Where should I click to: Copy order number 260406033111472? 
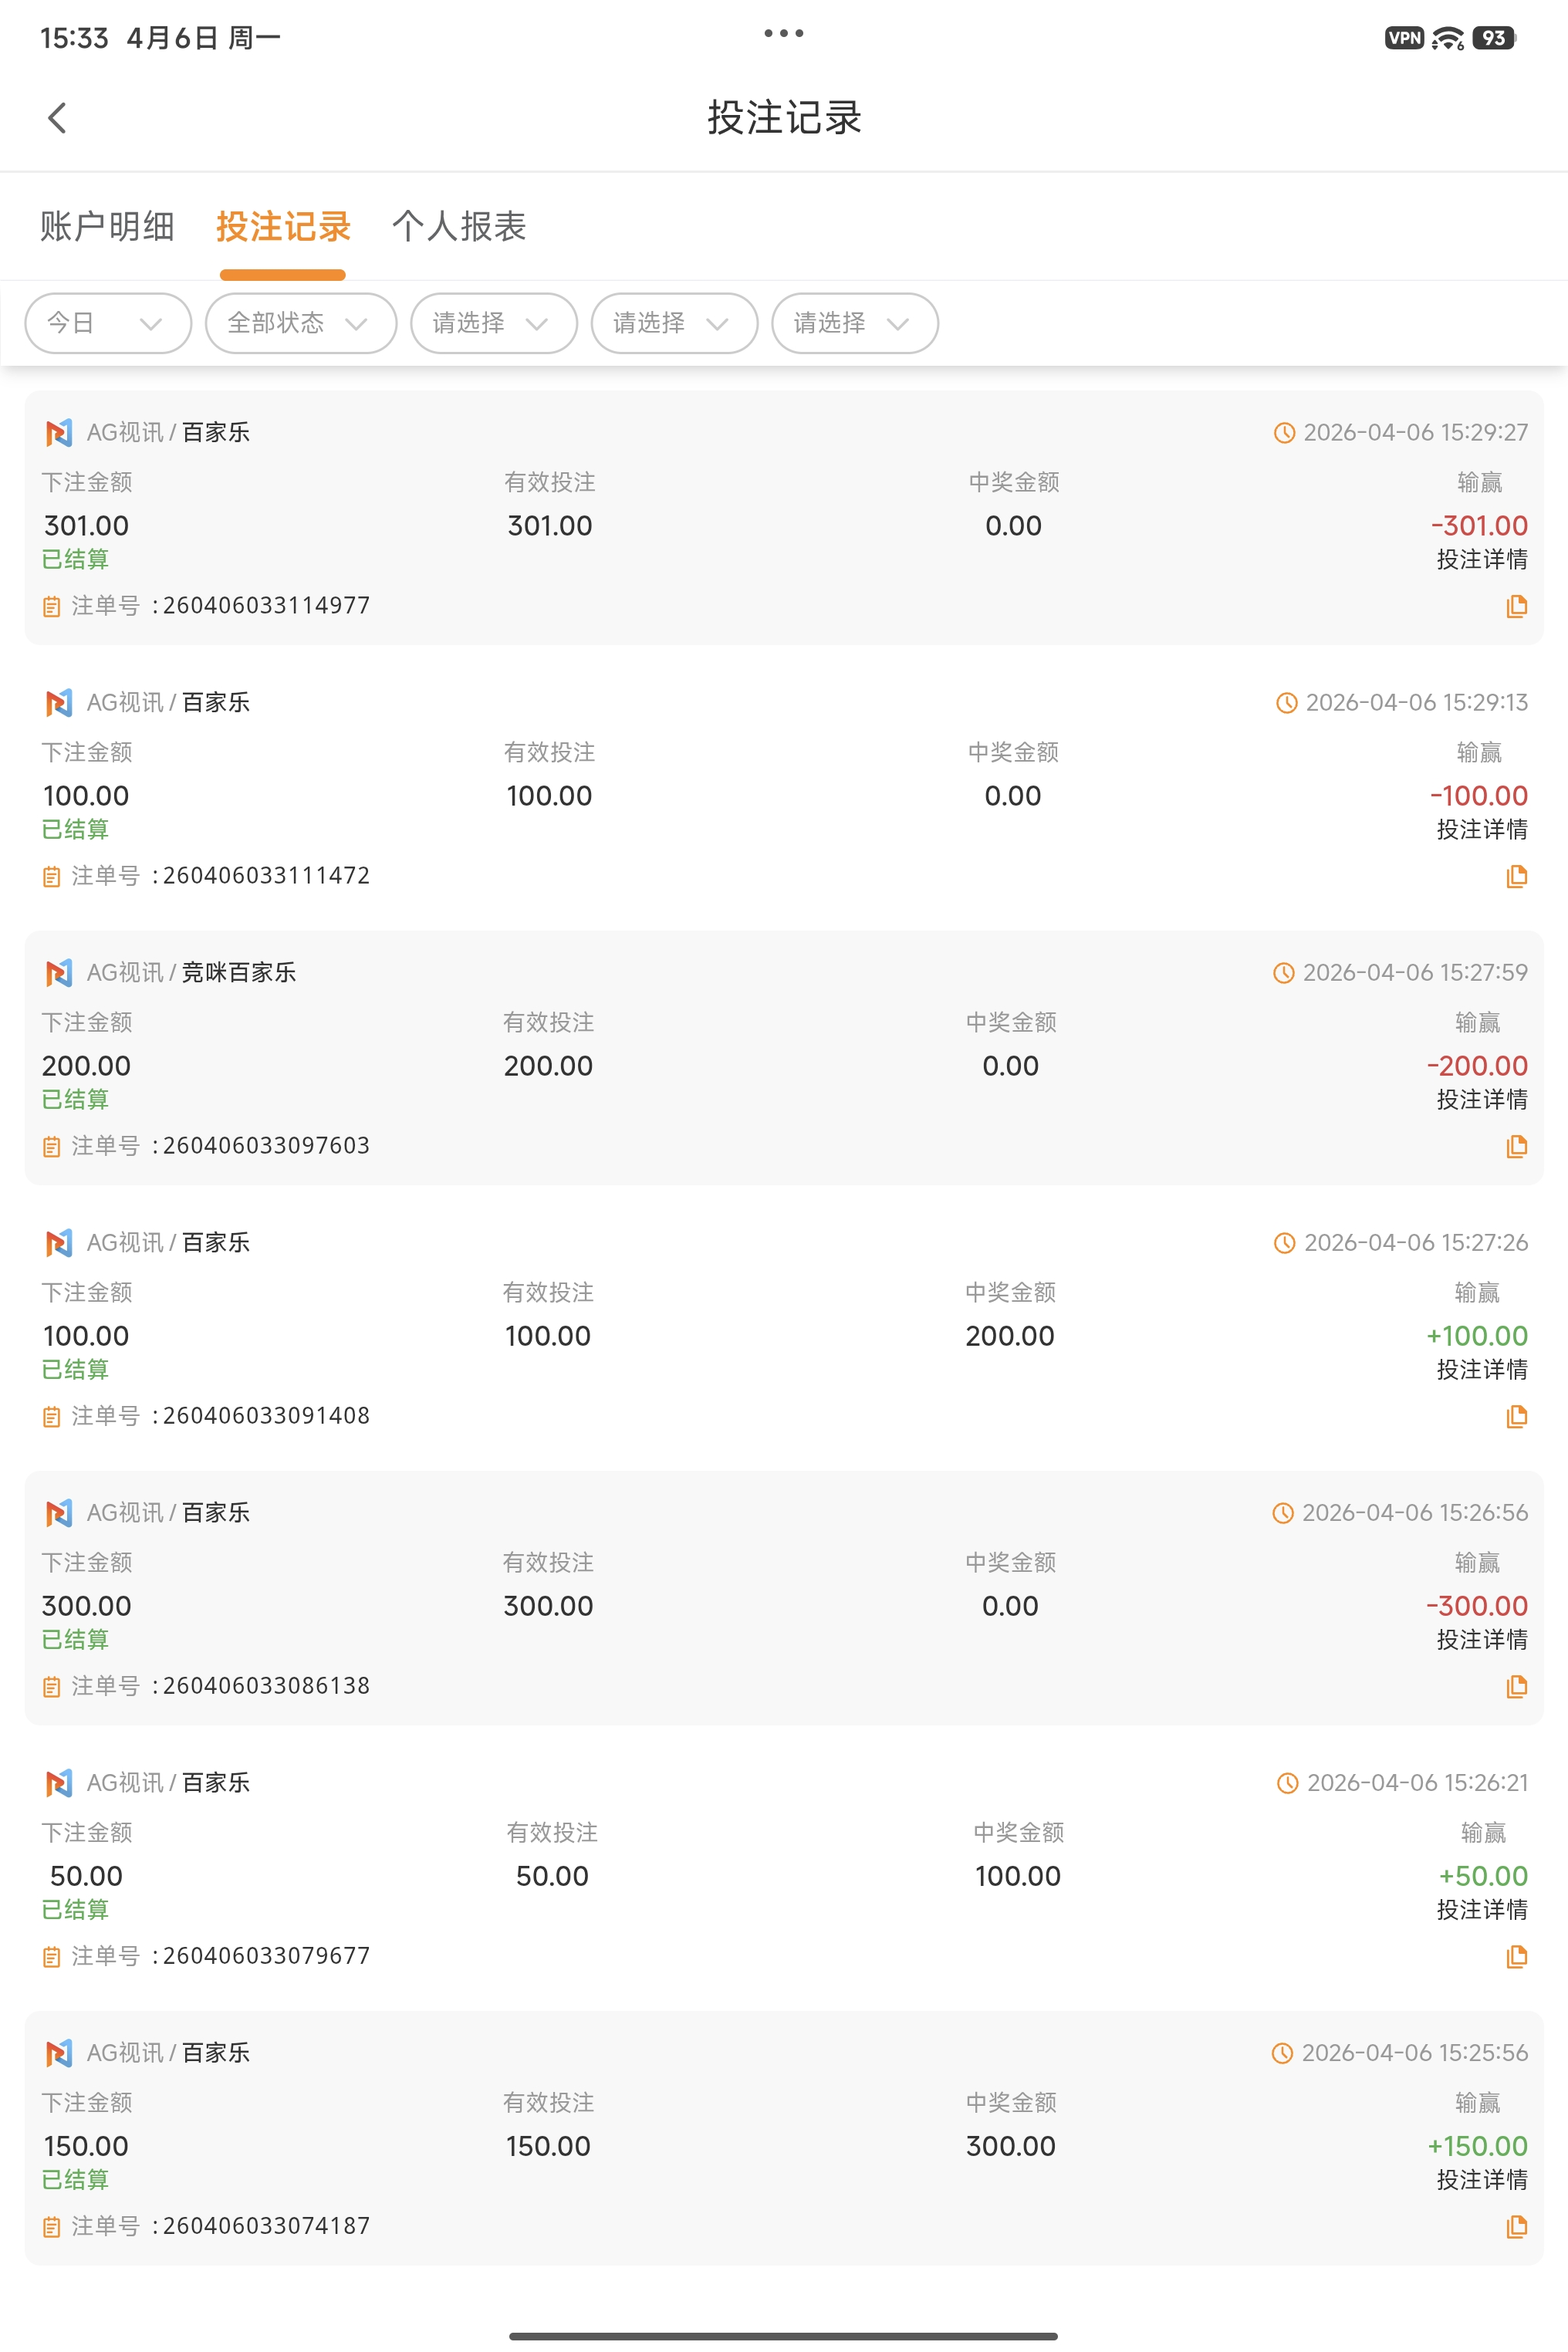[1516, 876]
